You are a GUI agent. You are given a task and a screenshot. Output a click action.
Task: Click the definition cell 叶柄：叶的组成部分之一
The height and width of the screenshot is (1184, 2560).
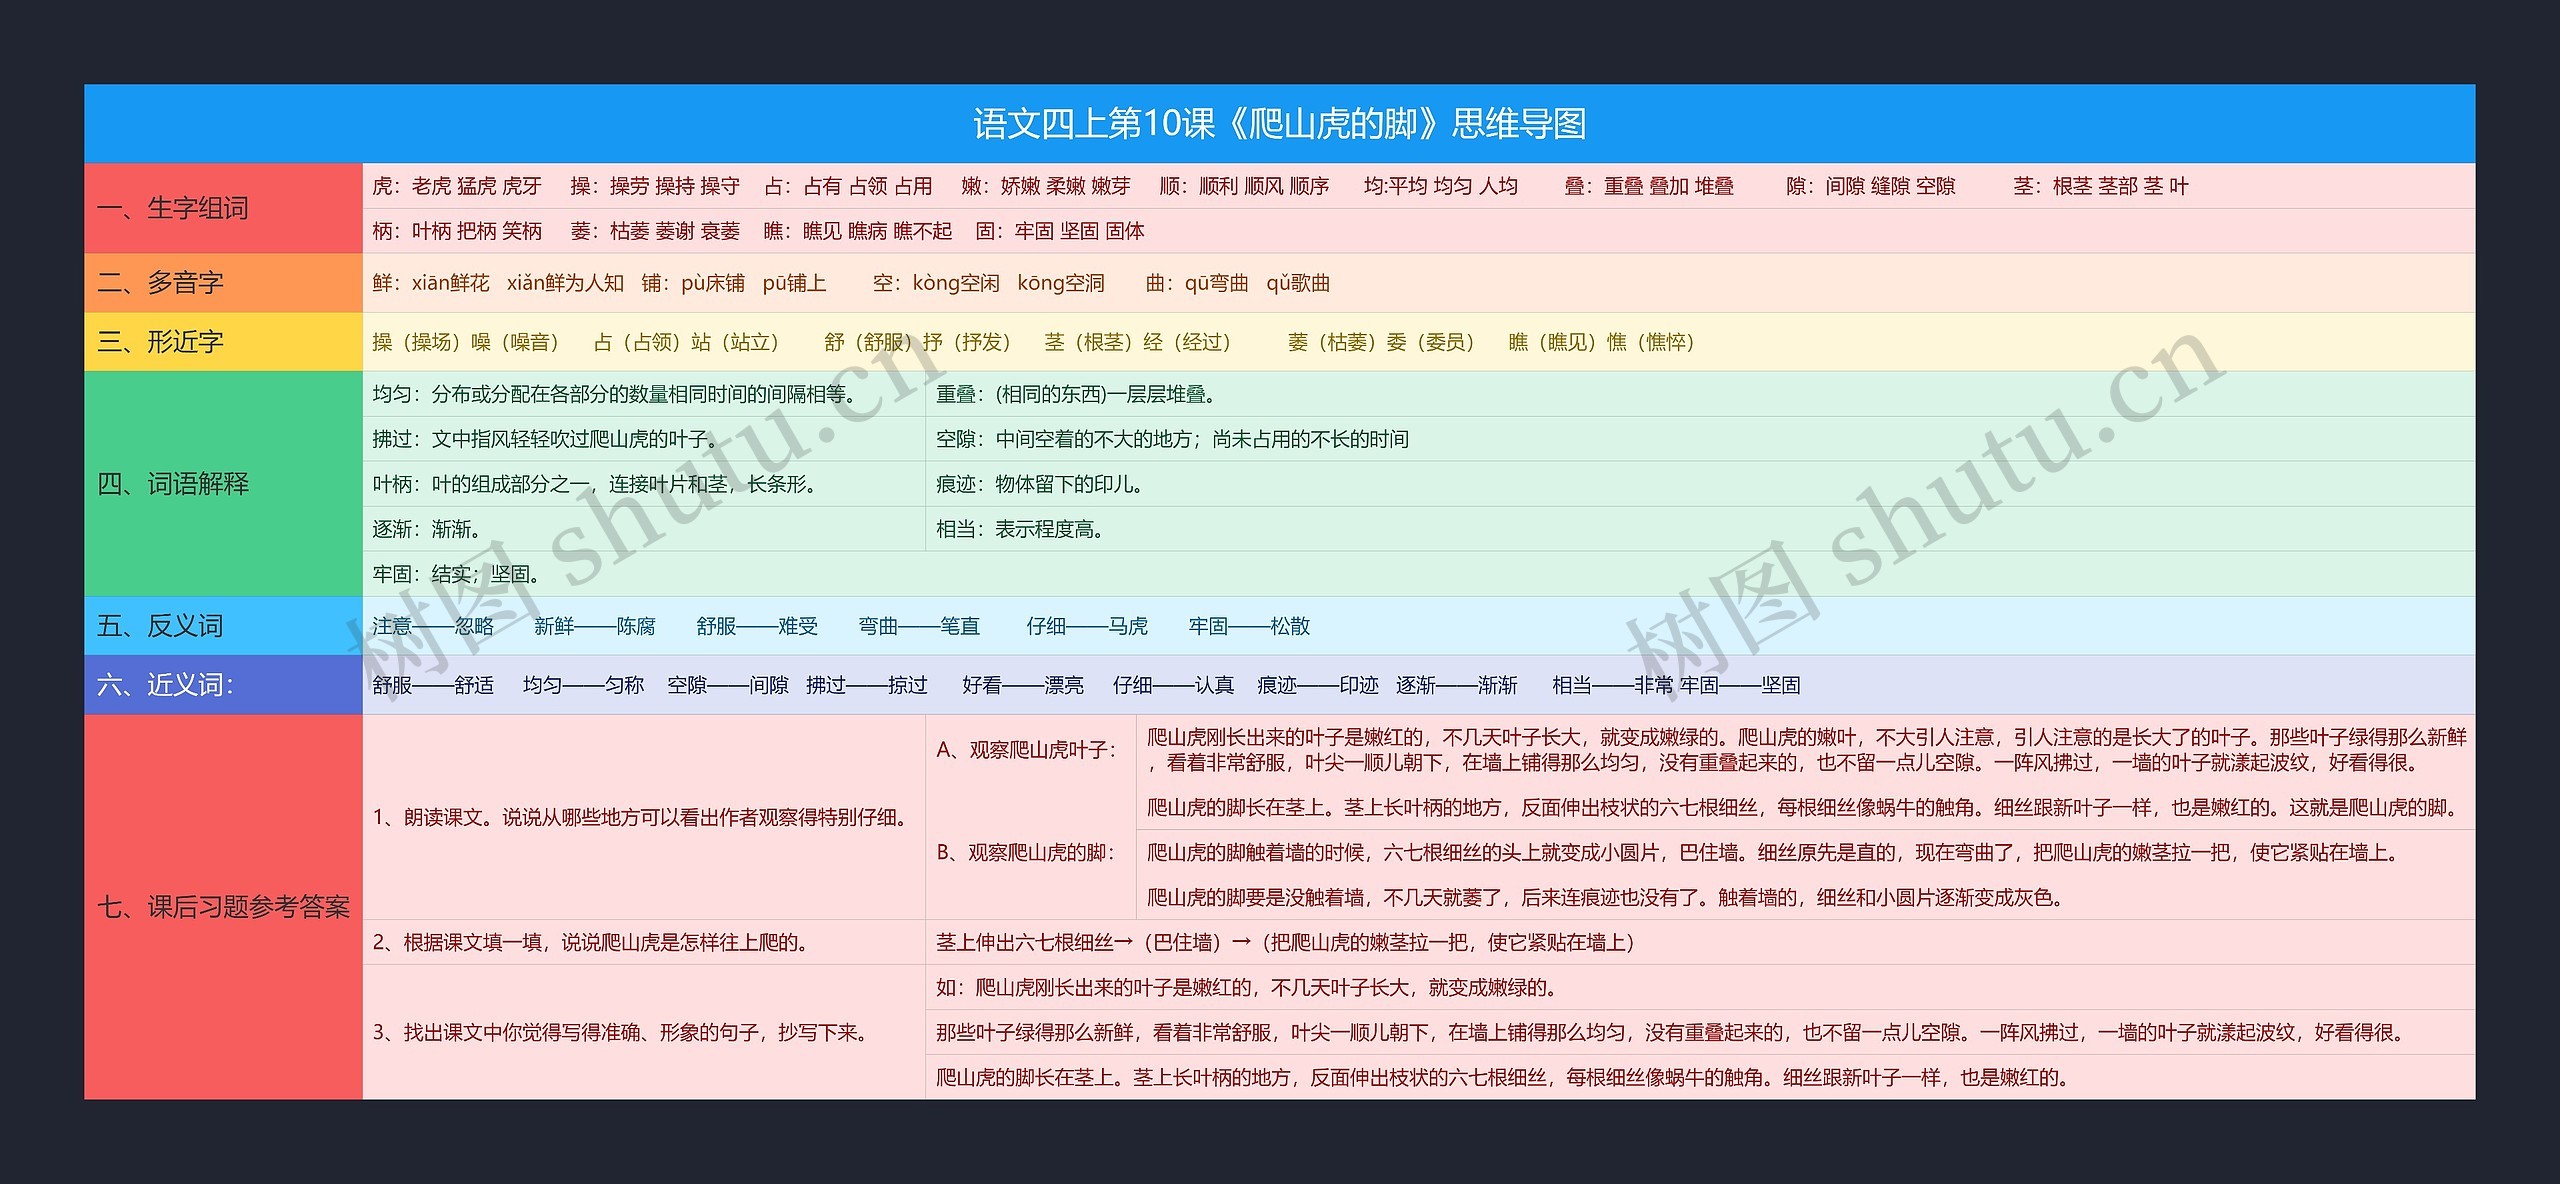click(644, 484)
